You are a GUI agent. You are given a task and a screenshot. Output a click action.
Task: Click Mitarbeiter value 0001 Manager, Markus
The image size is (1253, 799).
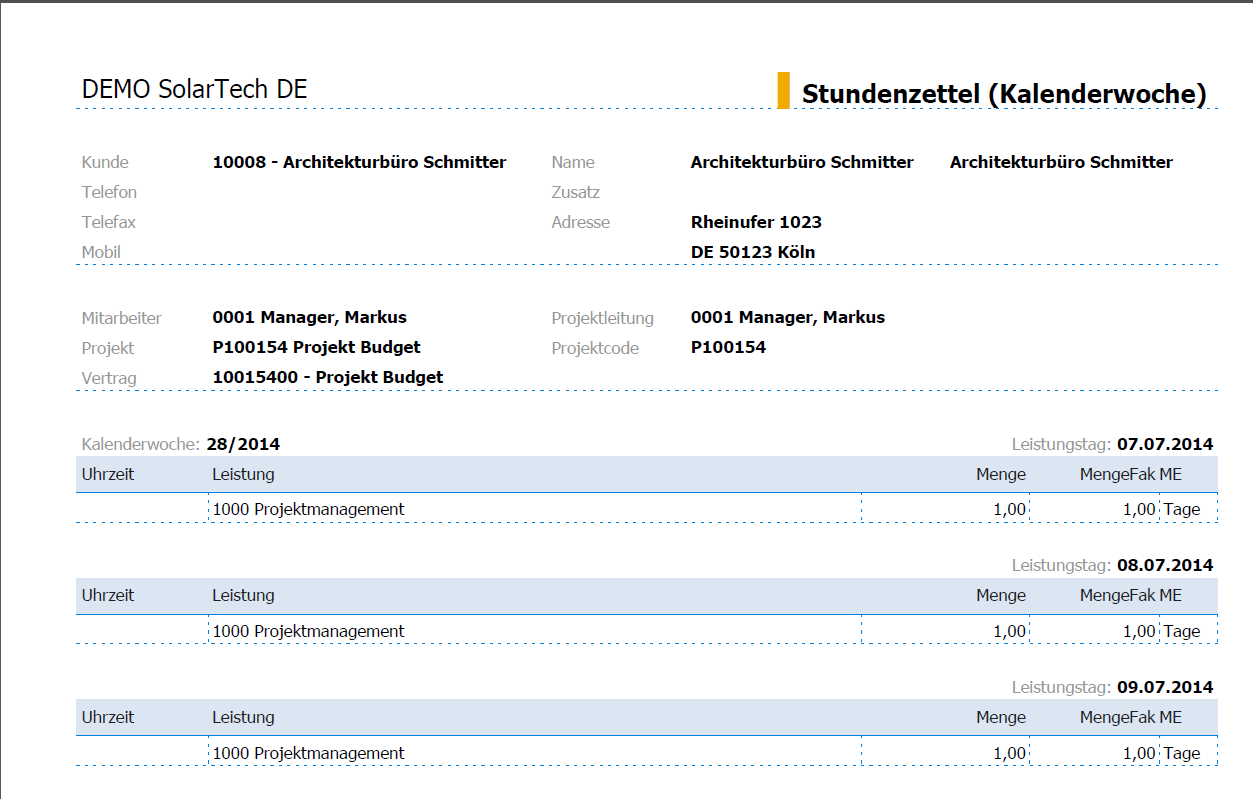(309, 317)
